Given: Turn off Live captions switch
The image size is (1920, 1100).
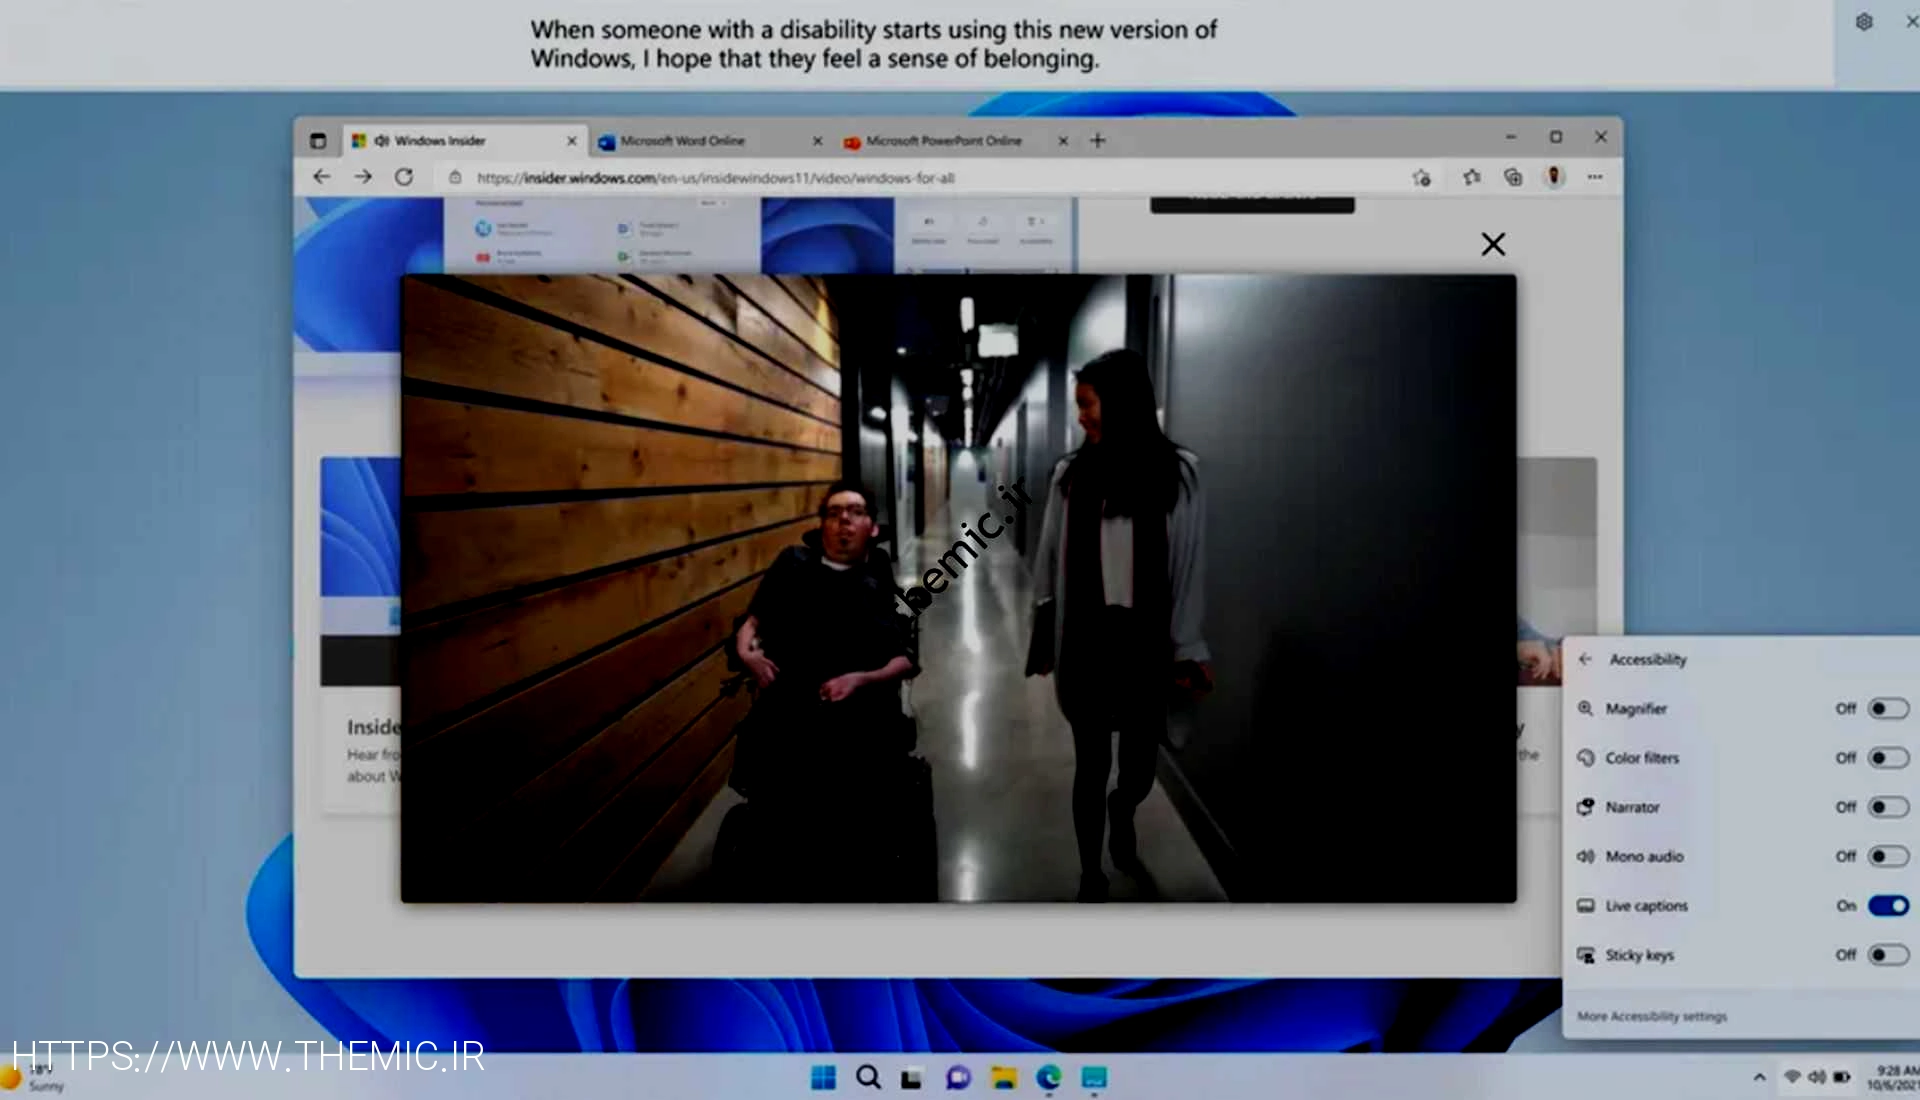Looking at the screenshot, I should coord(1888,905).
